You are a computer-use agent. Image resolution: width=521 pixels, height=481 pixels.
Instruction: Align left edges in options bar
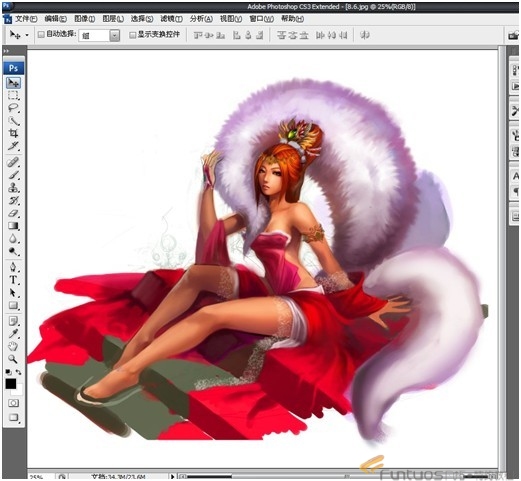(237, 35)
